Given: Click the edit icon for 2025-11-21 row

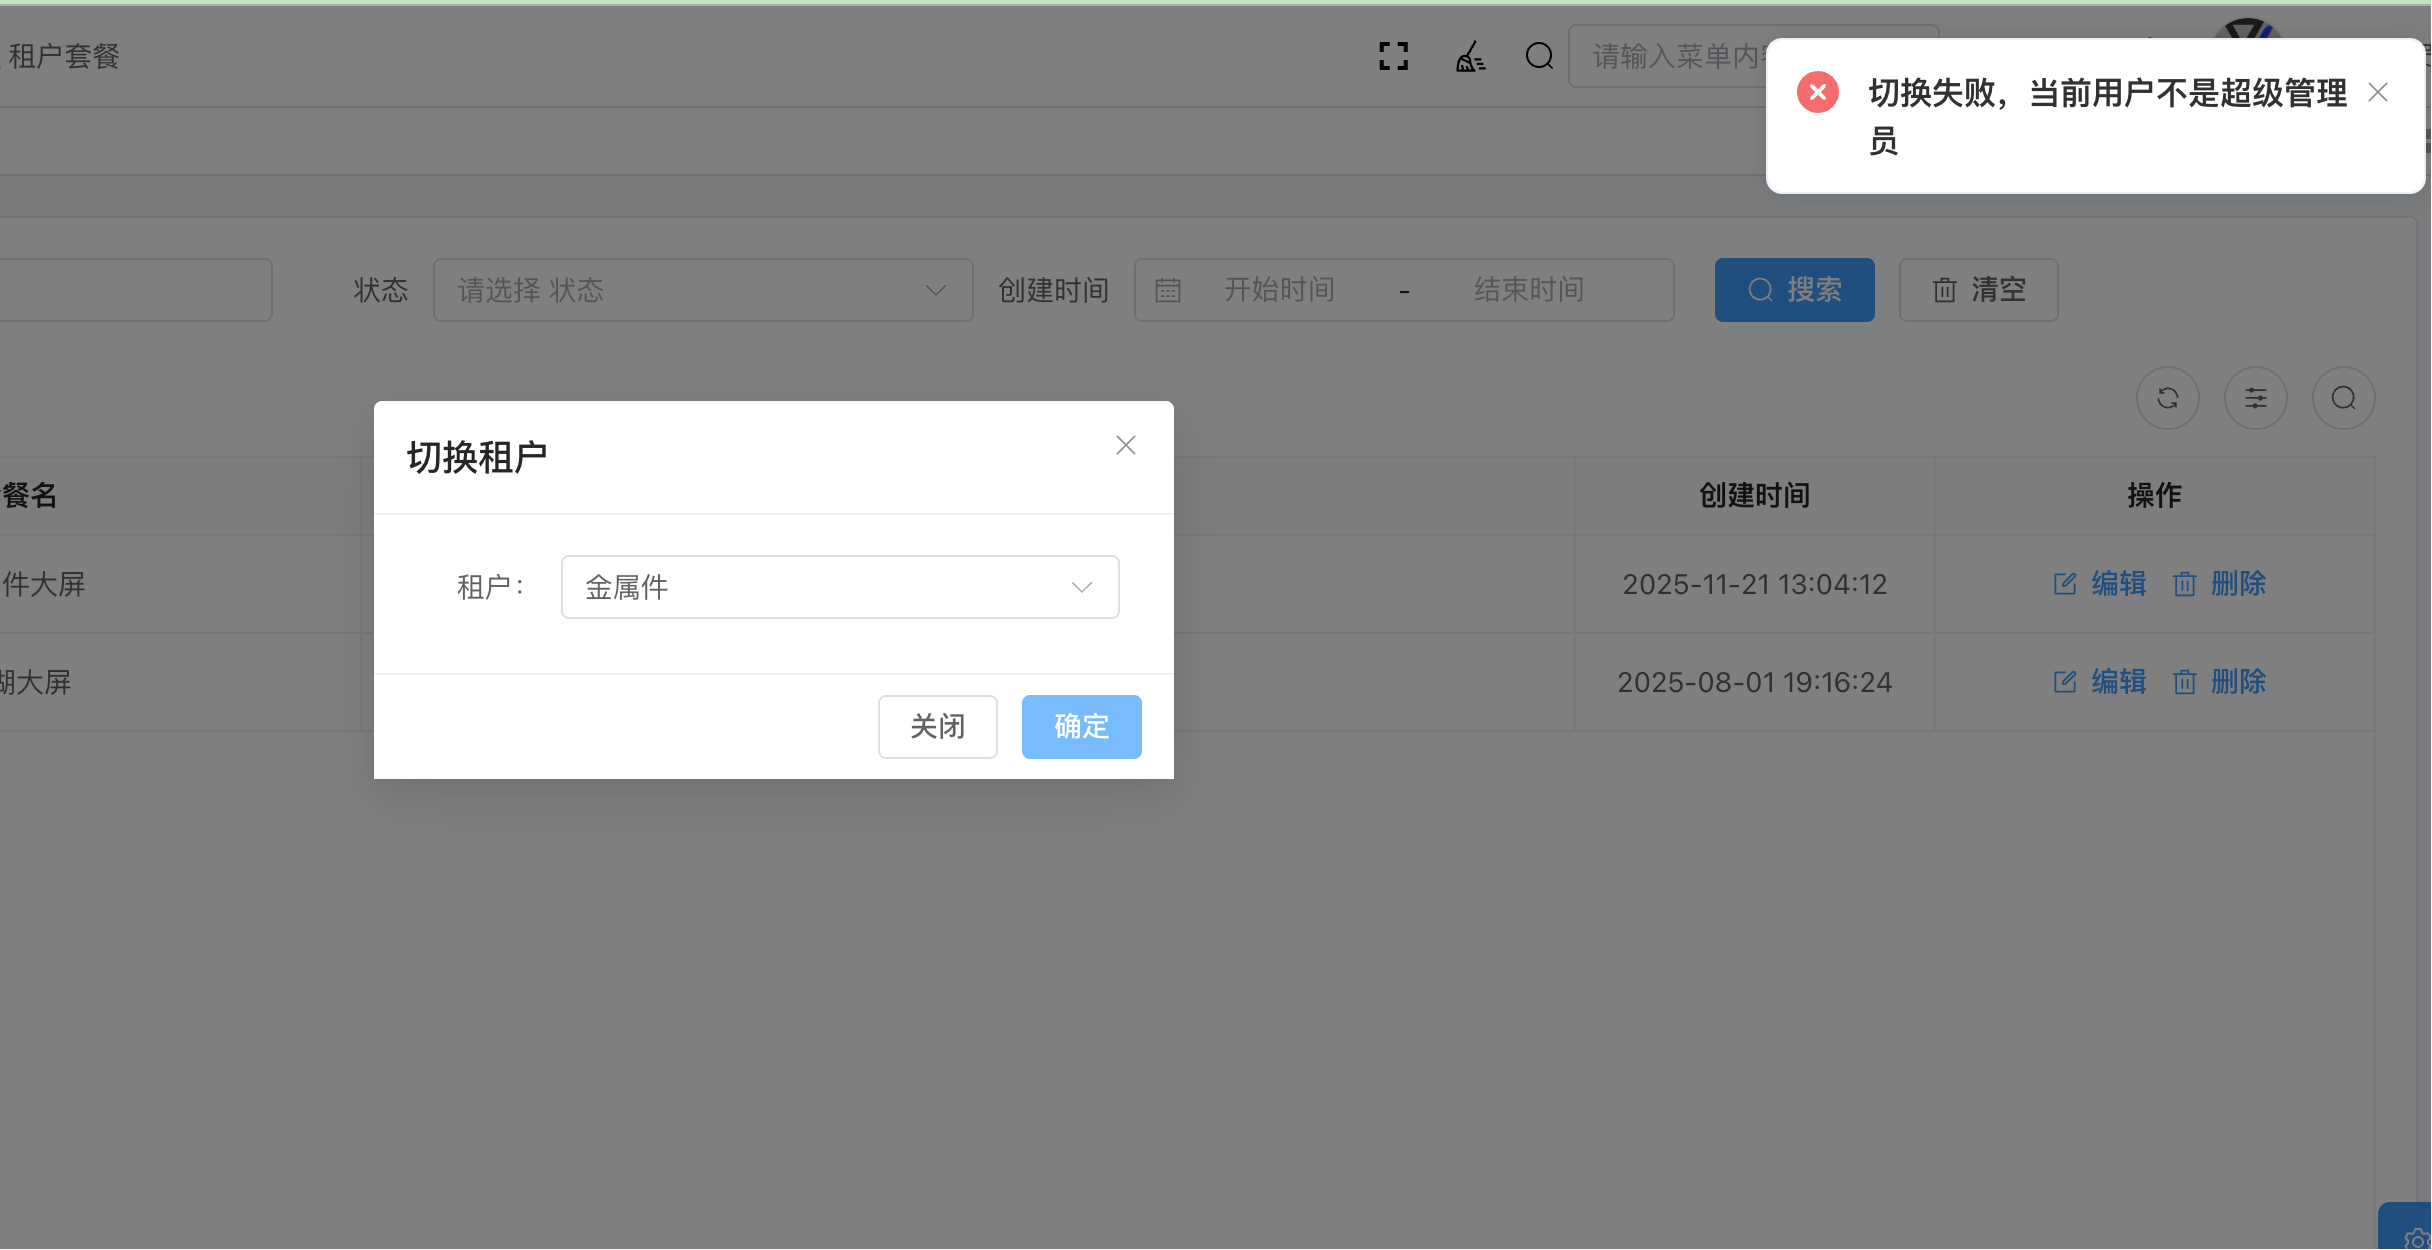Looking at the screenshot, I should [2065, 584].
